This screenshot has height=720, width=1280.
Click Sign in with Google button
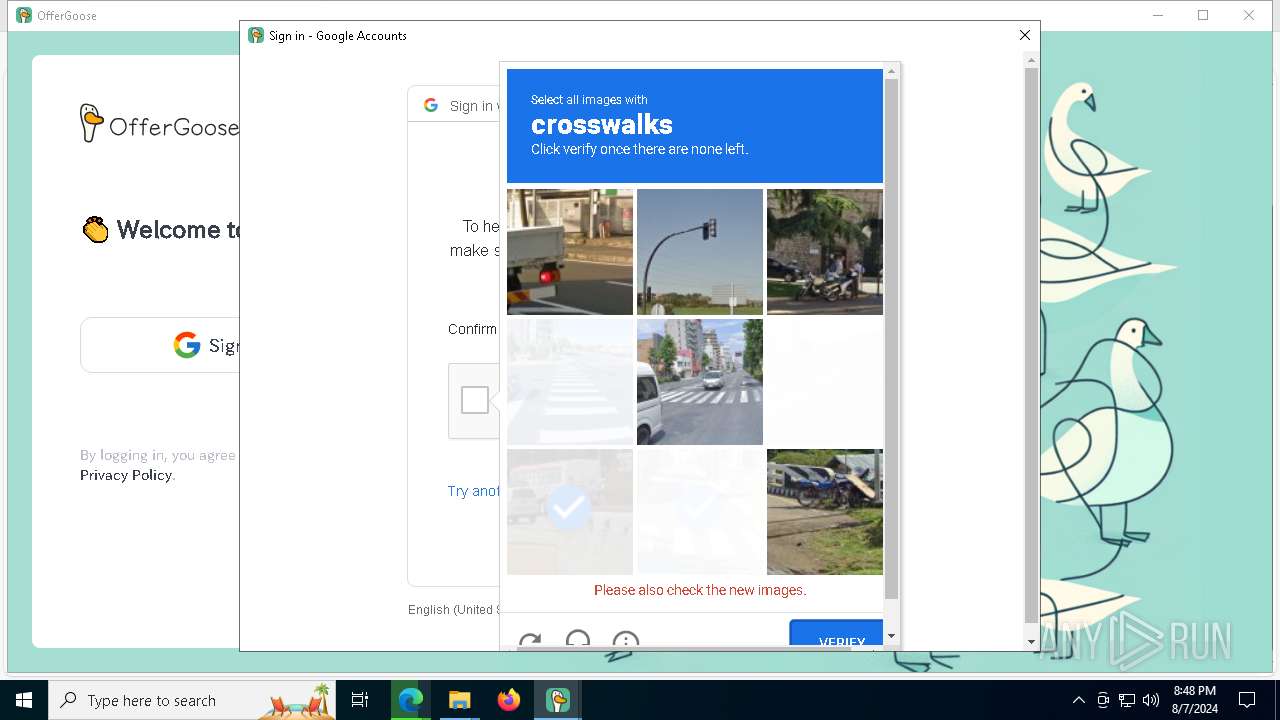tap(160, 345)
